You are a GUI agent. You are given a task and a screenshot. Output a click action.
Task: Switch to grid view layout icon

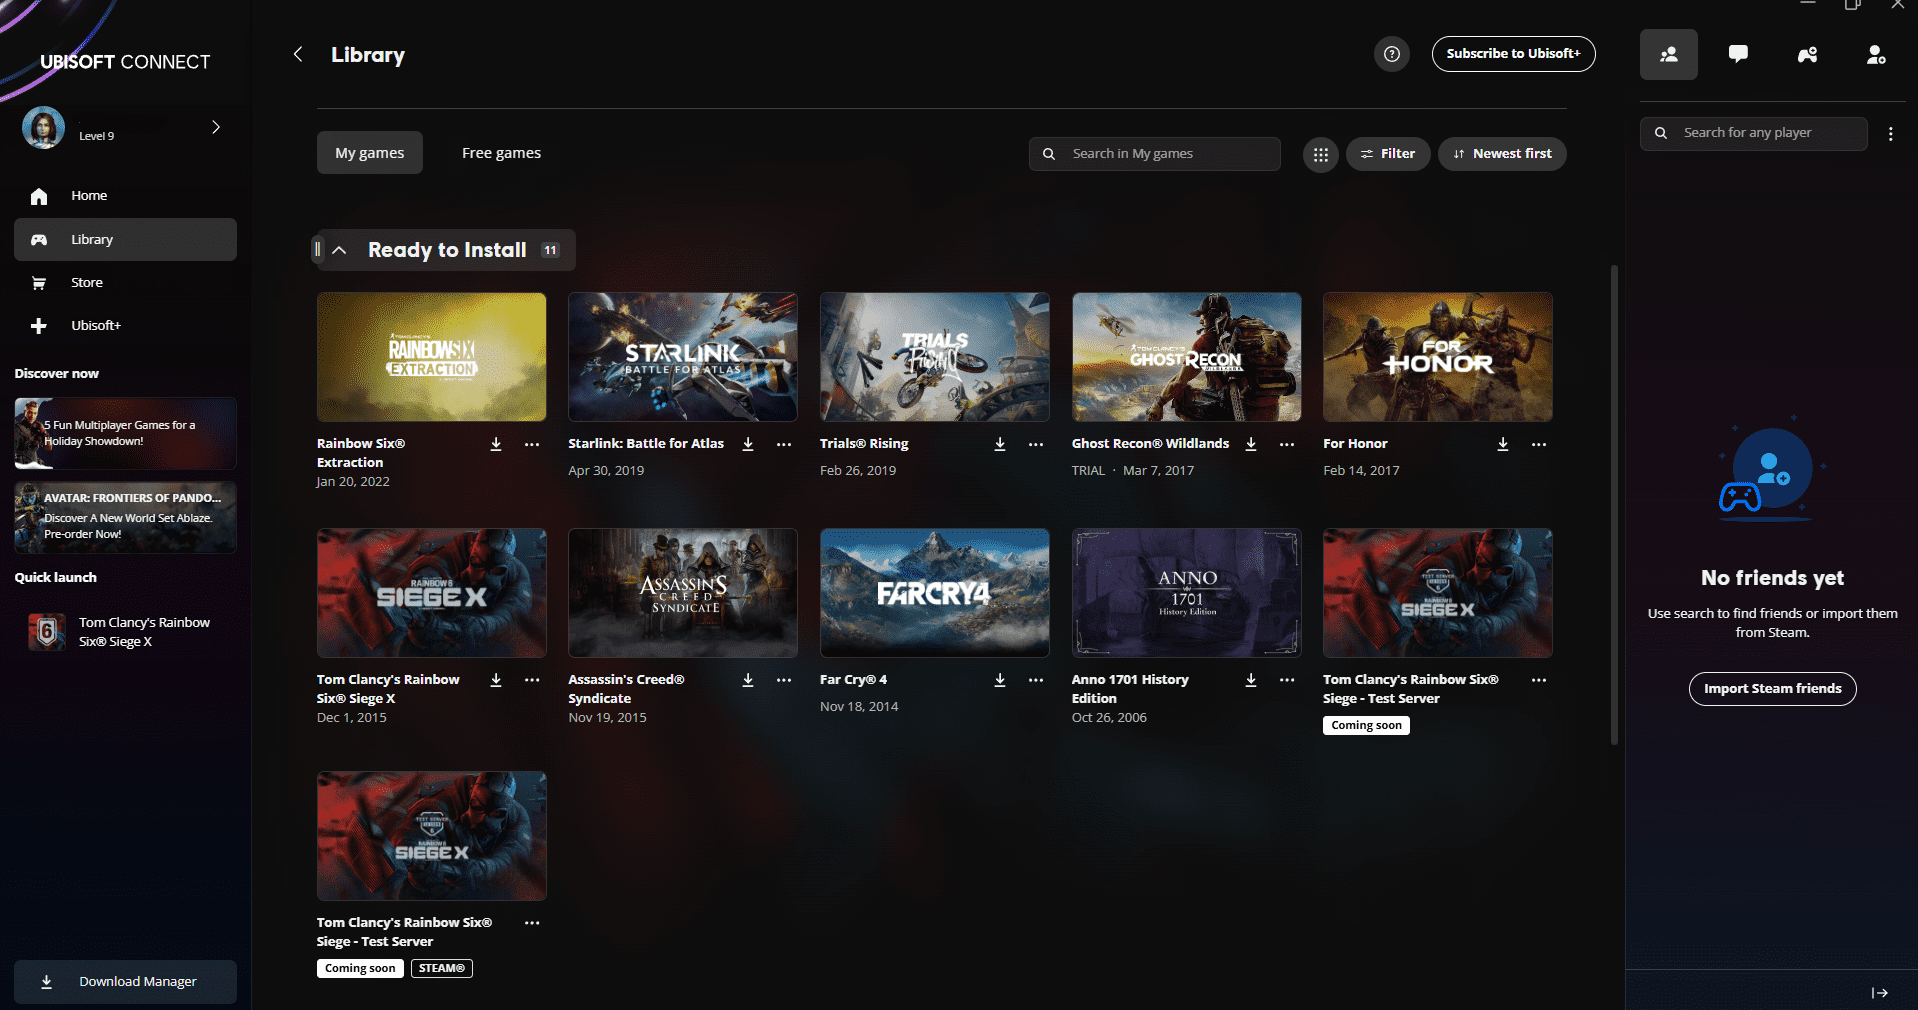click(1320, 154)
